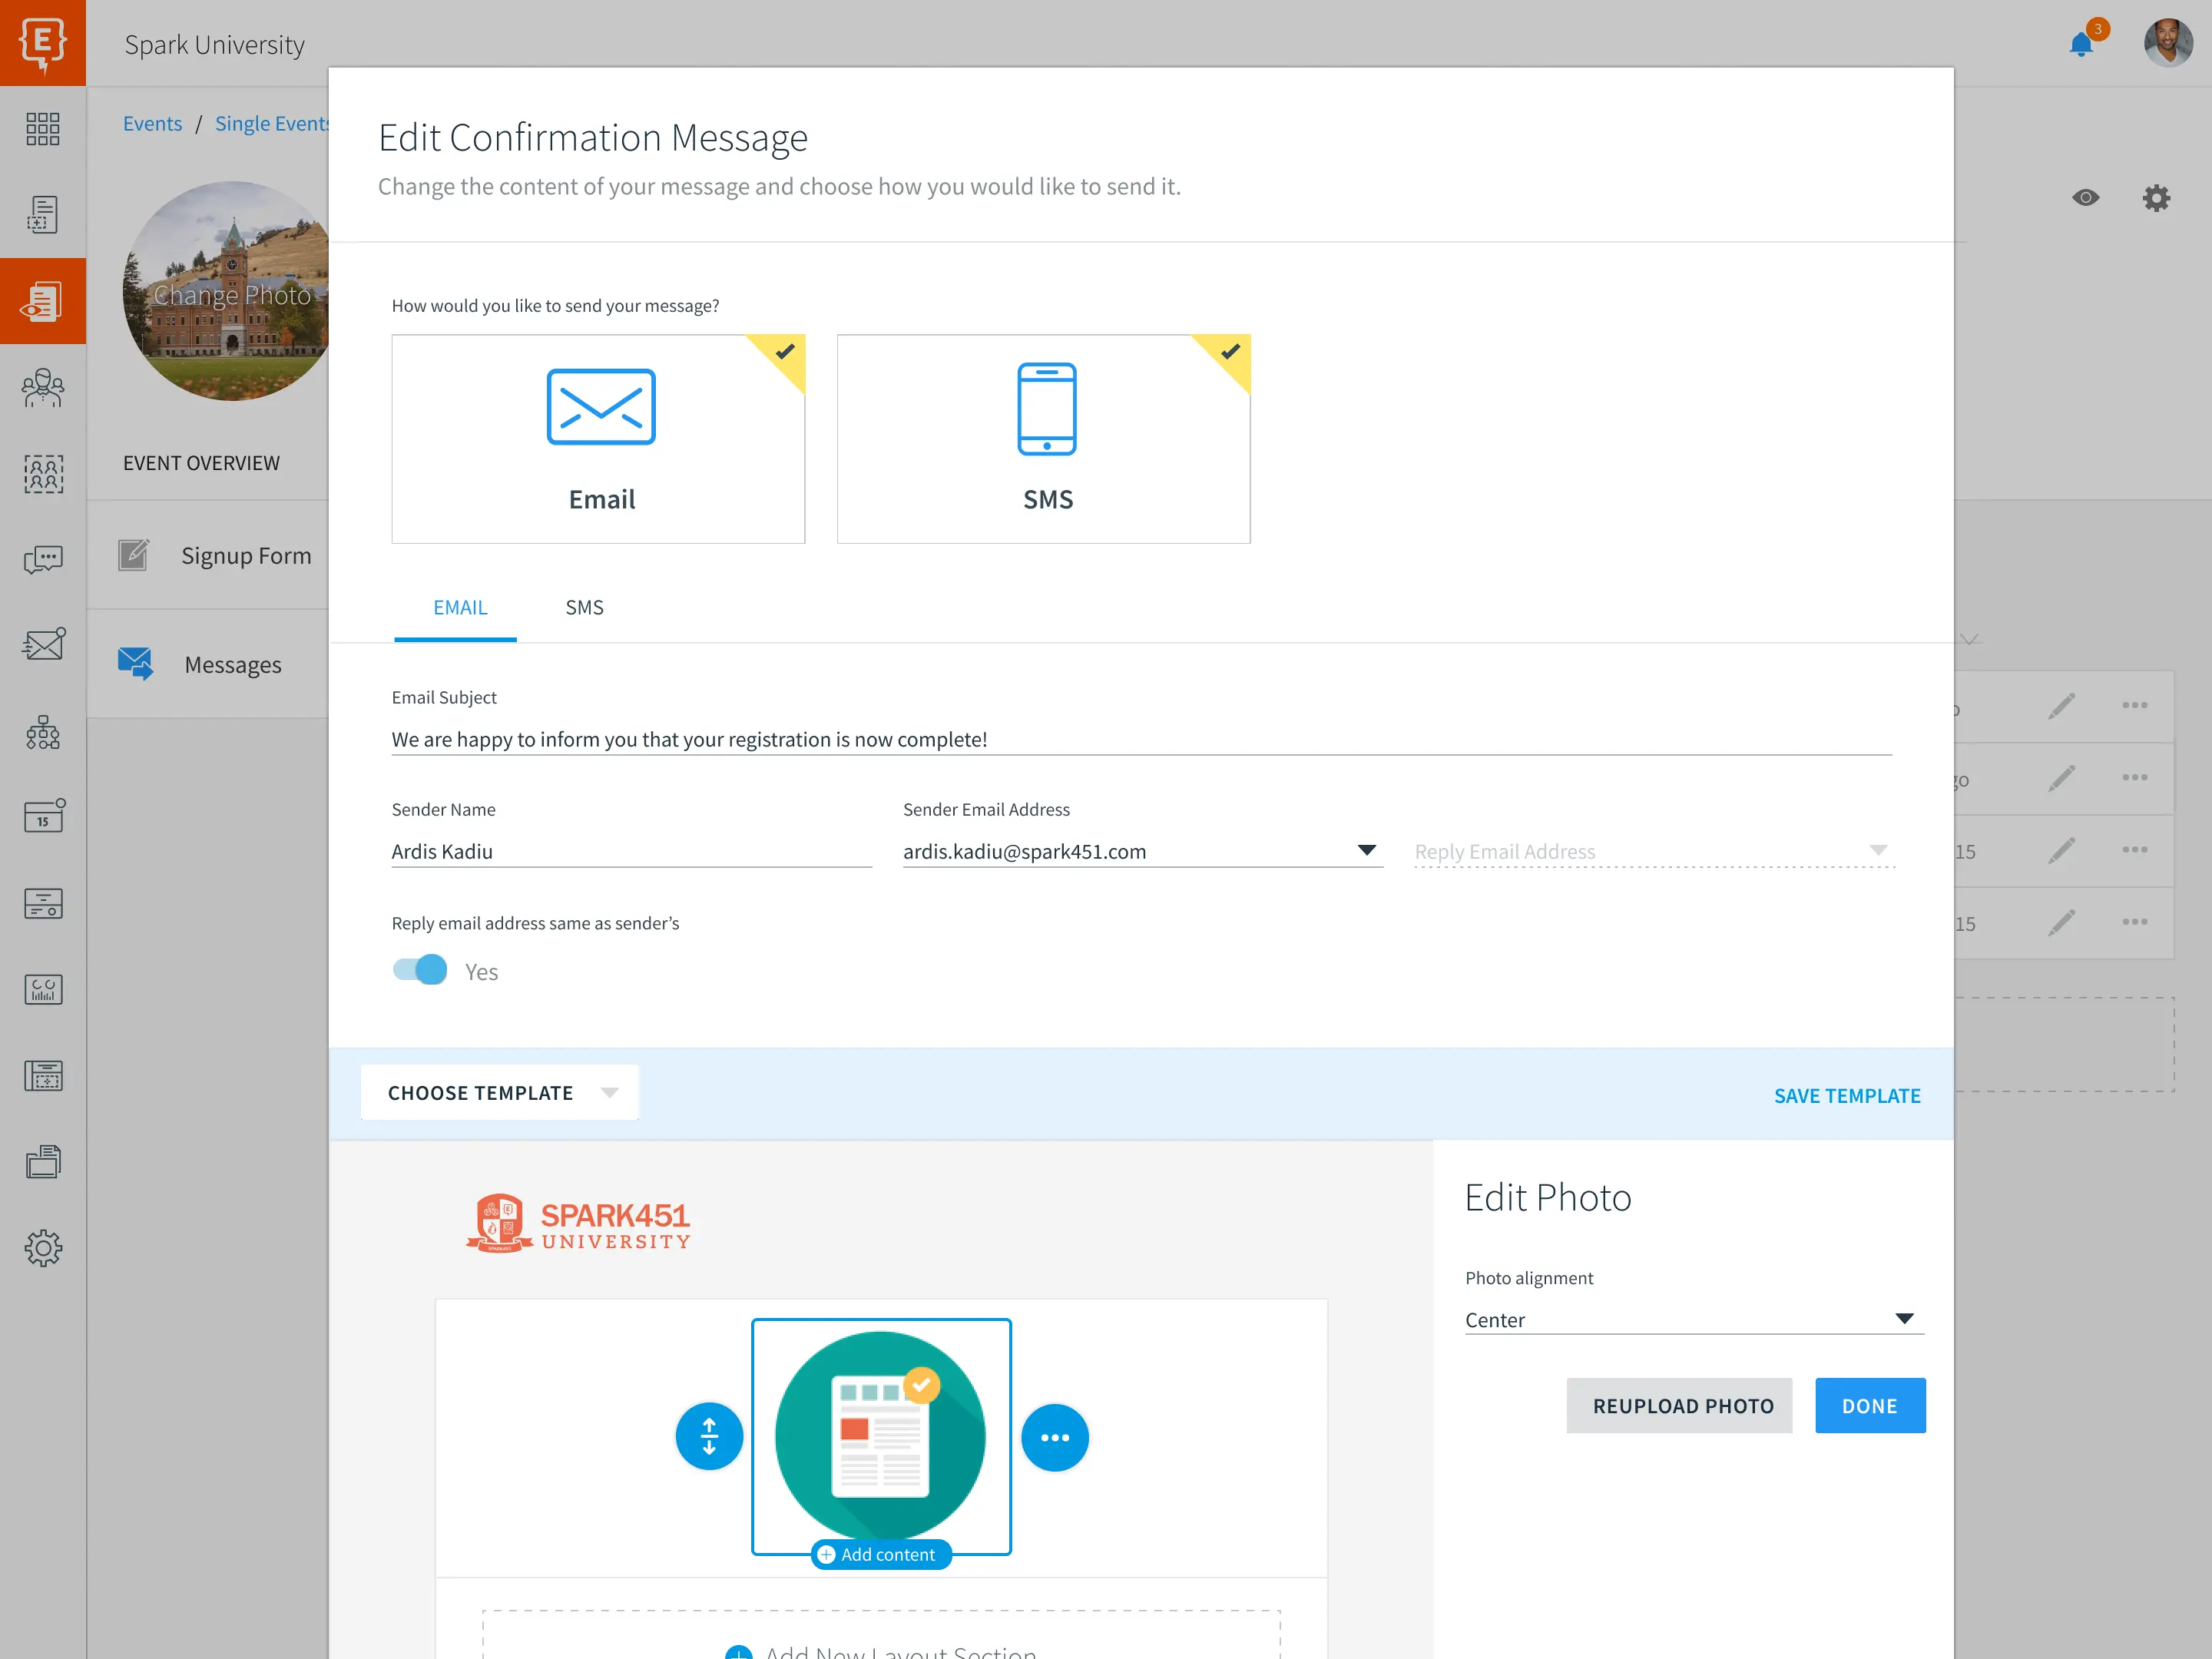2212x1659 pixels.
Task: Click Change Photo on event image
Action: coord(232,295)
